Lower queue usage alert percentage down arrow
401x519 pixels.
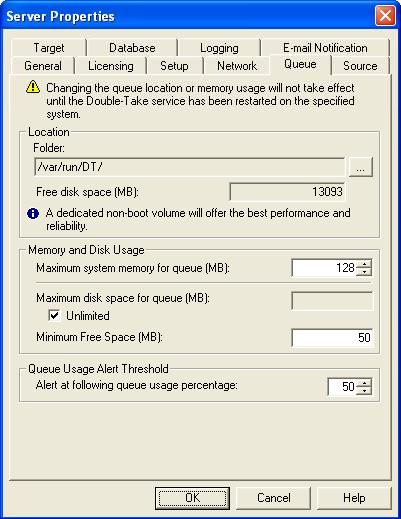tap(364, 391)
